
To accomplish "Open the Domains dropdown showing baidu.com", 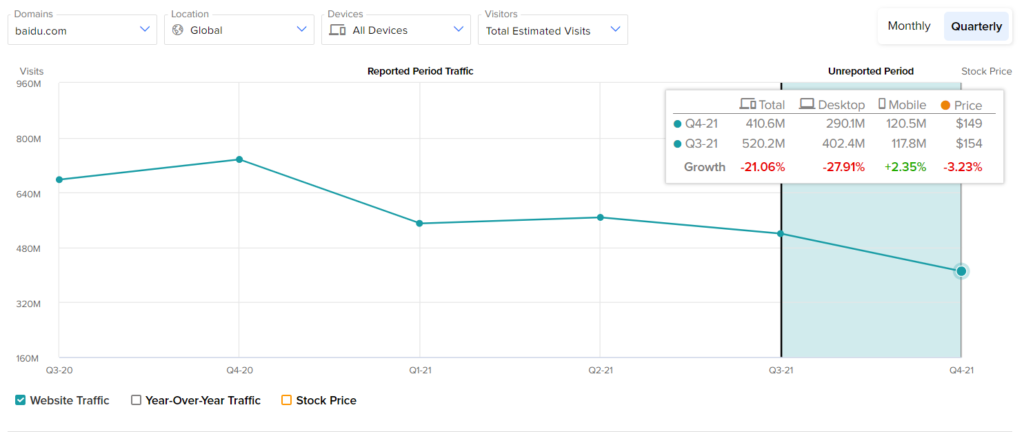I will click(x=81, y=30).
